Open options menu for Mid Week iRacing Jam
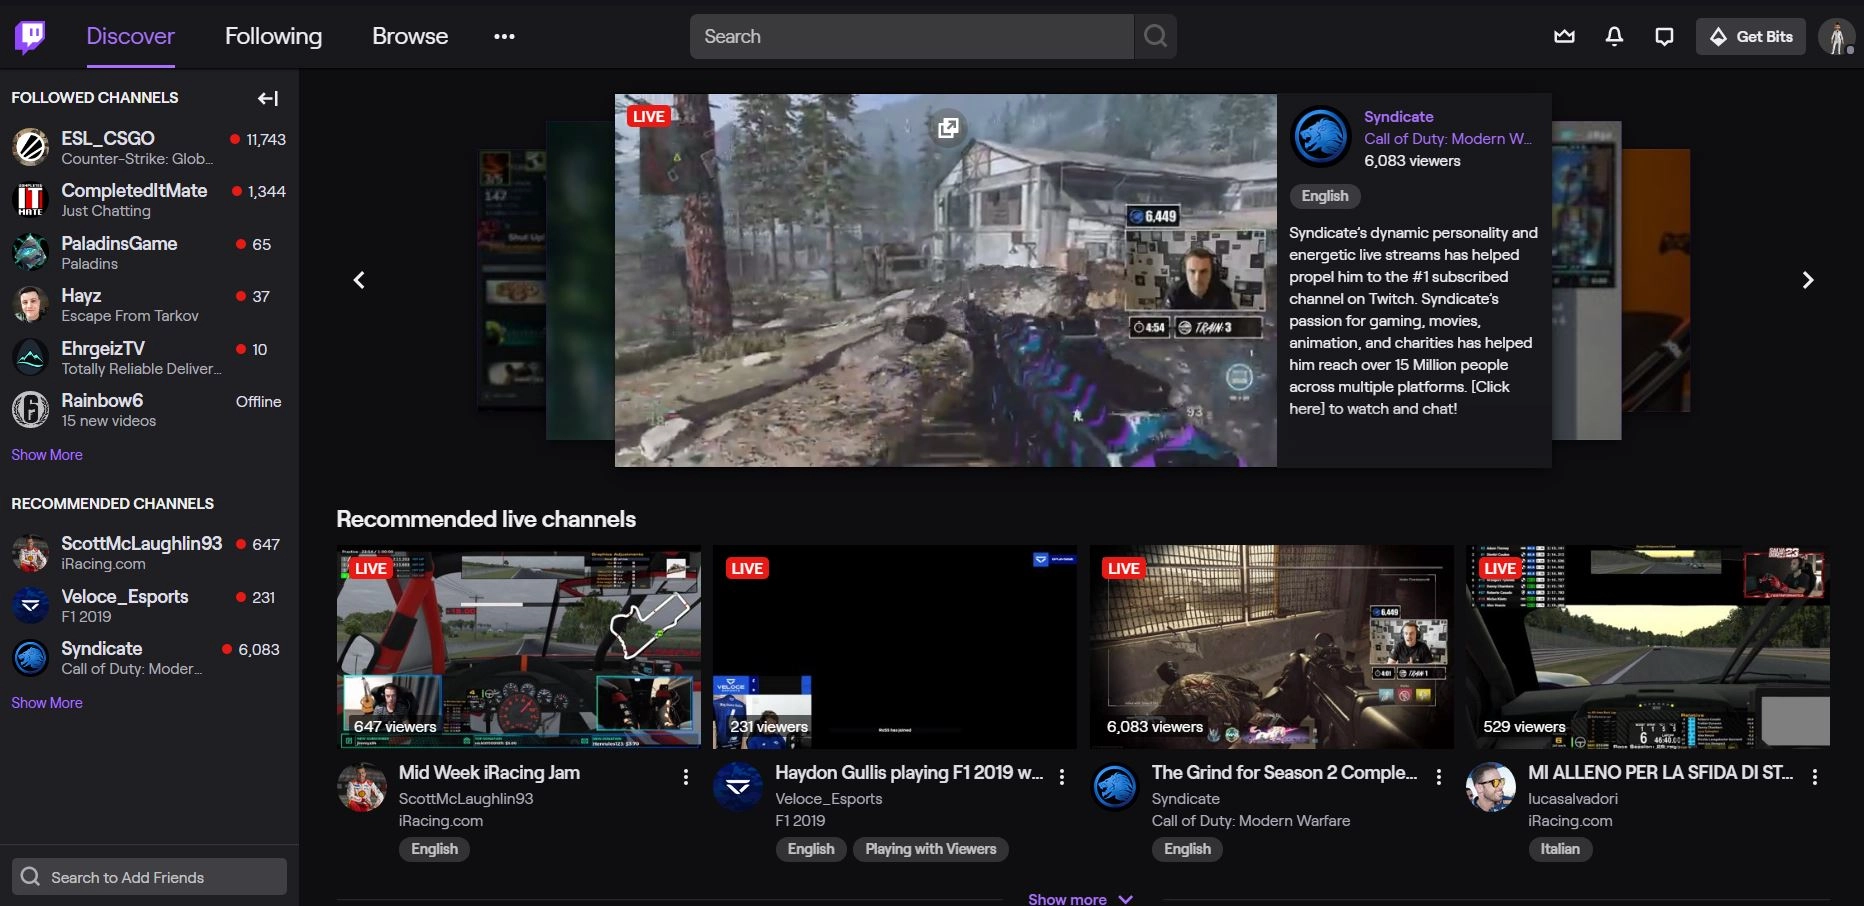The image size is (1864, 906). (x=685, y=777)
